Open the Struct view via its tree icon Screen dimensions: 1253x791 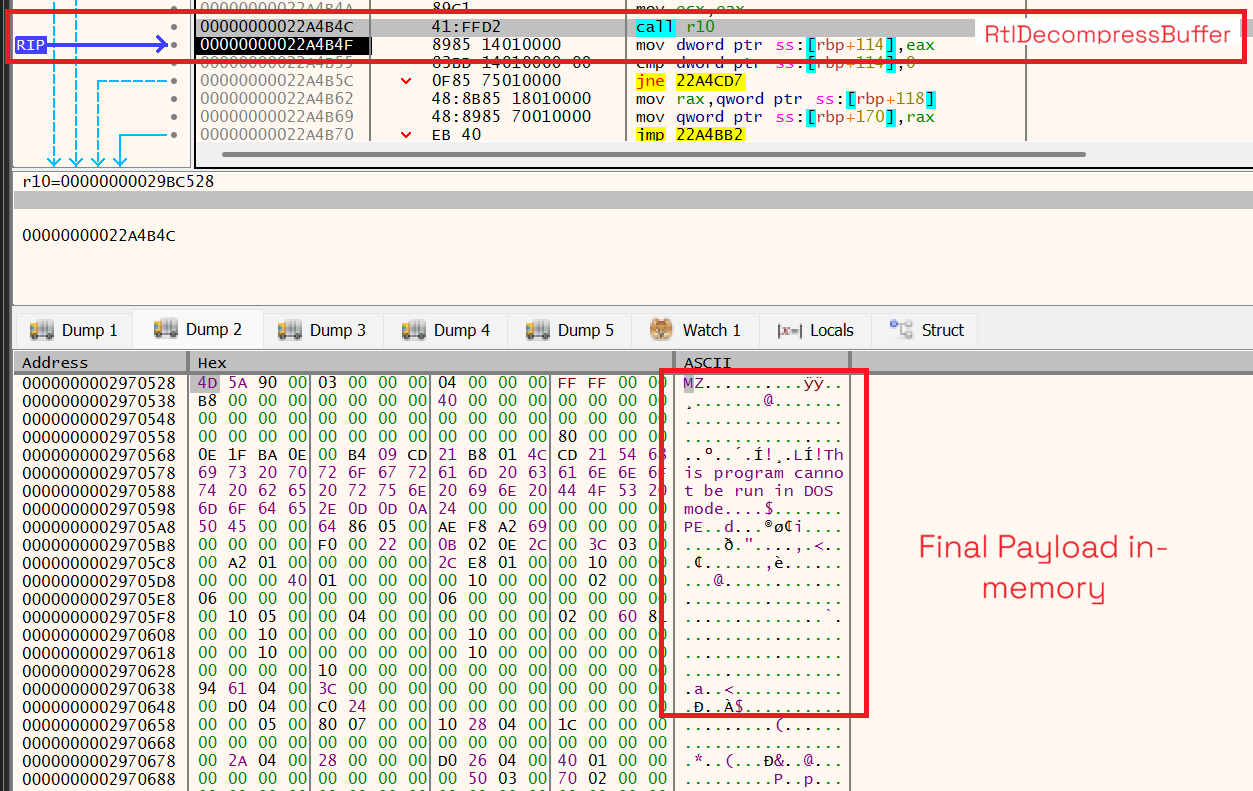902,330
